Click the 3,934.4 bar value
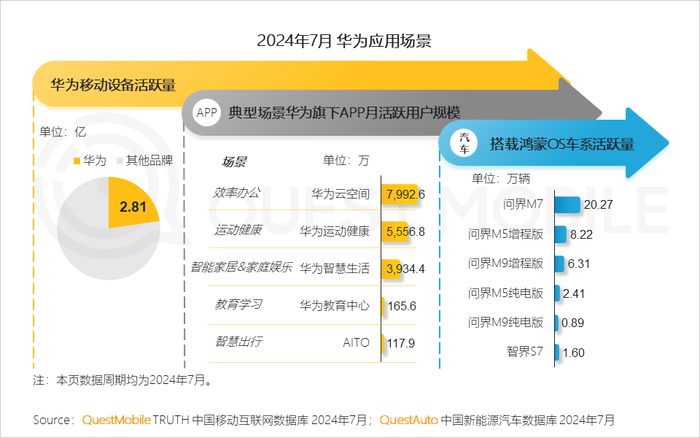Screen dimensions: 700x438 point(405,269)
